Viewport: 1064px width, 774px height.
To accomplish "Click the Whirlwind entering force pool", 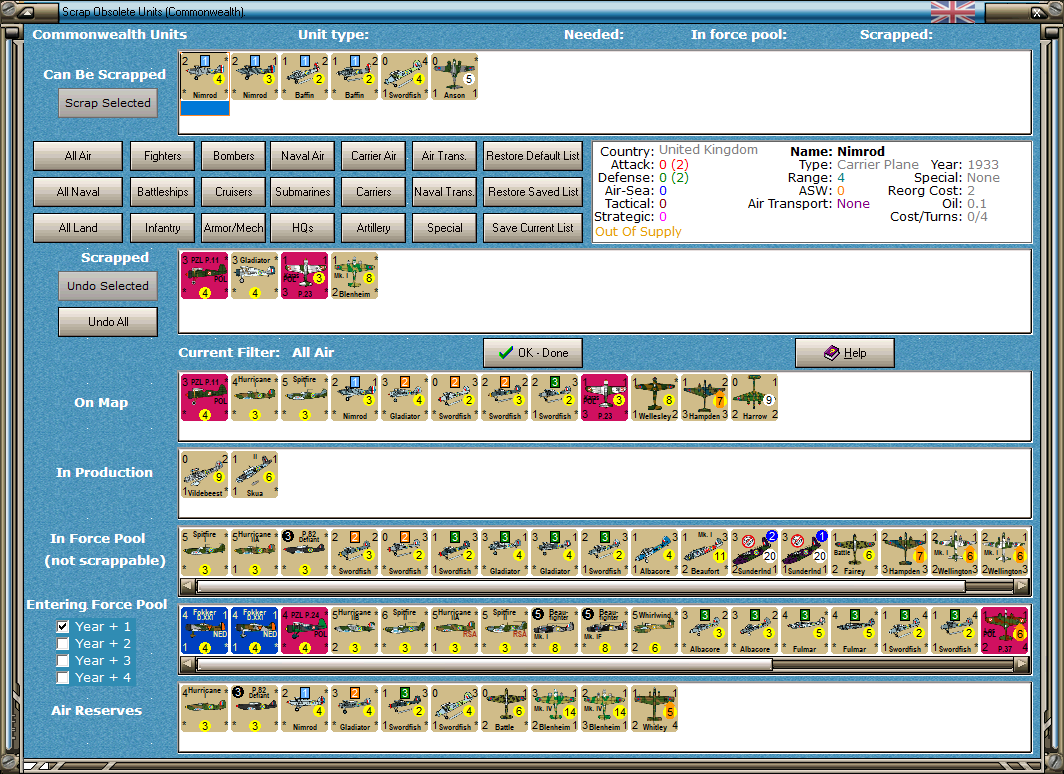I will coord(655,631).
